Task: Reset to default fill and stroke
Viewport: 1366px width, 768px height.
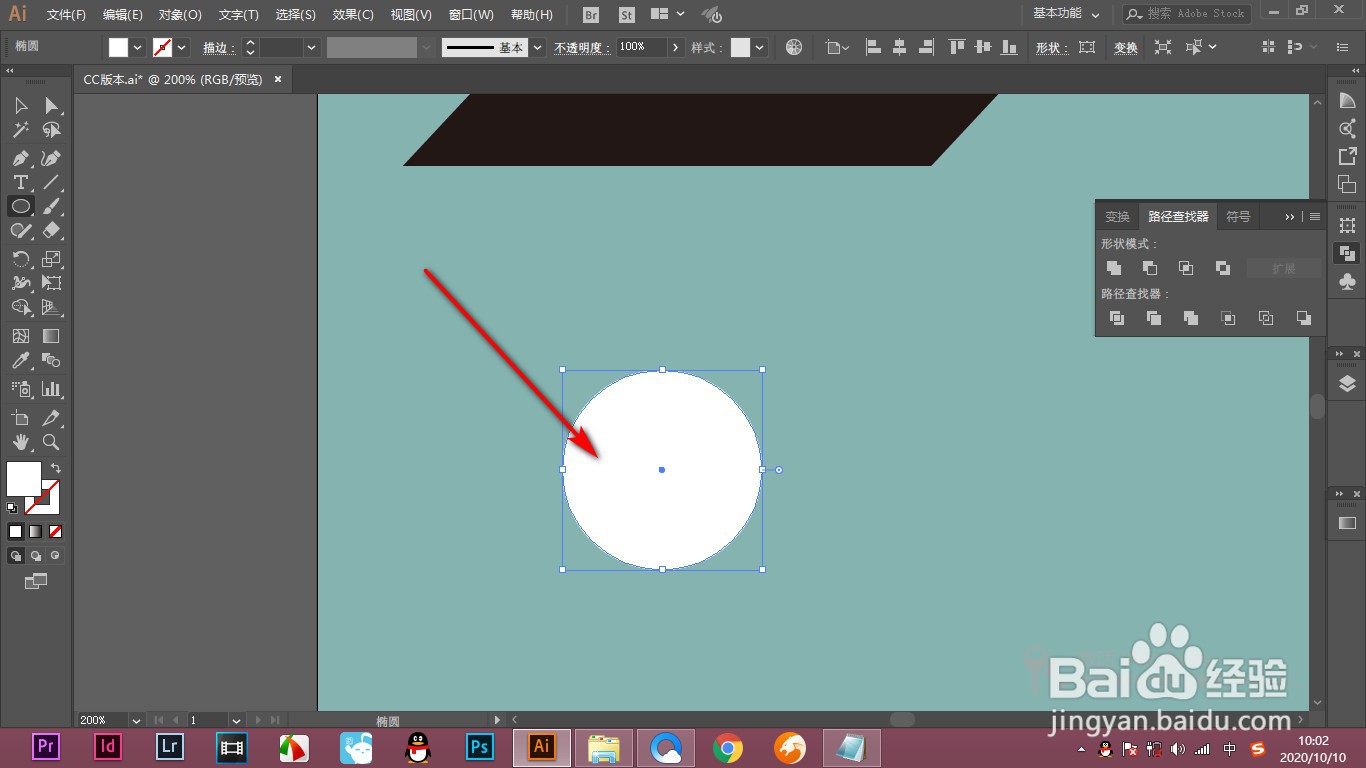Action: click(x=12, y=508)
